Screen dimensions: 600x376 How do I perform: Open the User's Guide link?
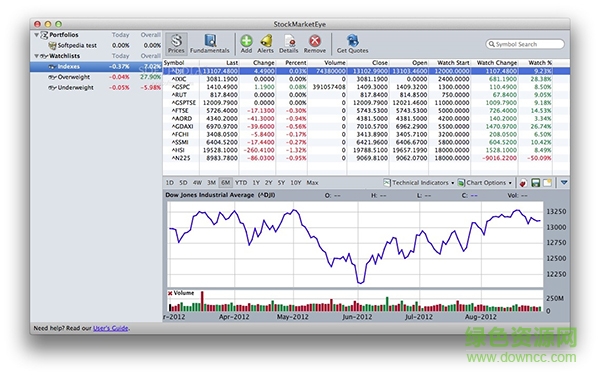(x=111, y=328)
